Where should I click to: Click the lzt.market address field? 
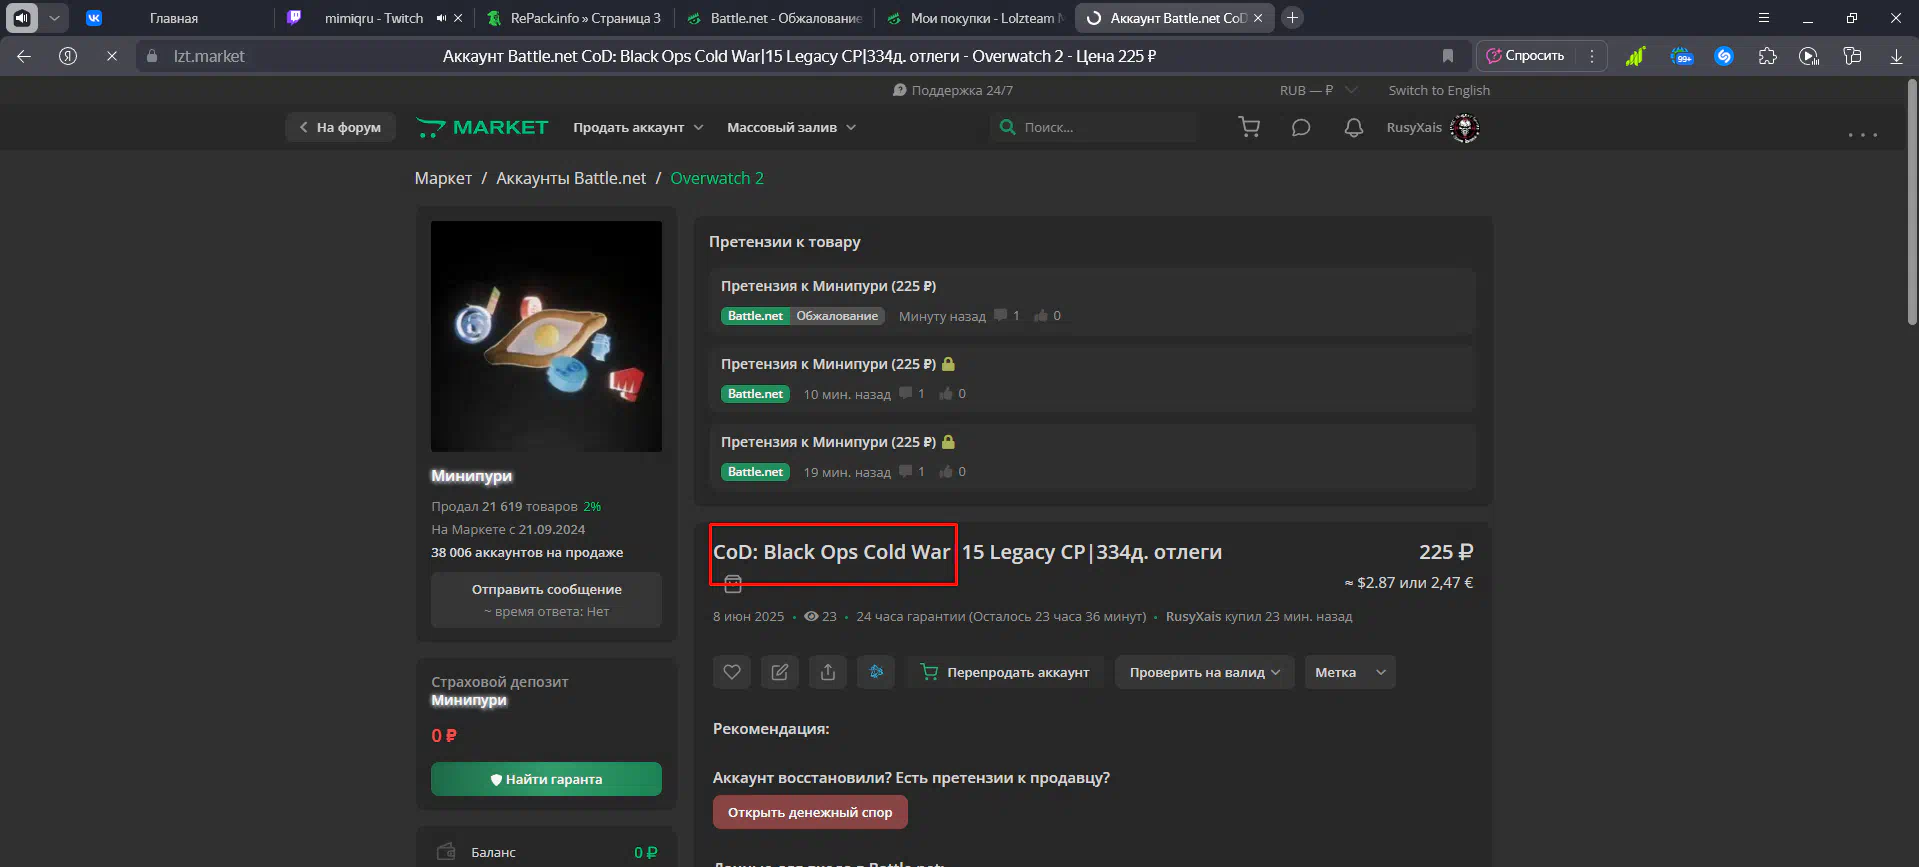(209, 56)
